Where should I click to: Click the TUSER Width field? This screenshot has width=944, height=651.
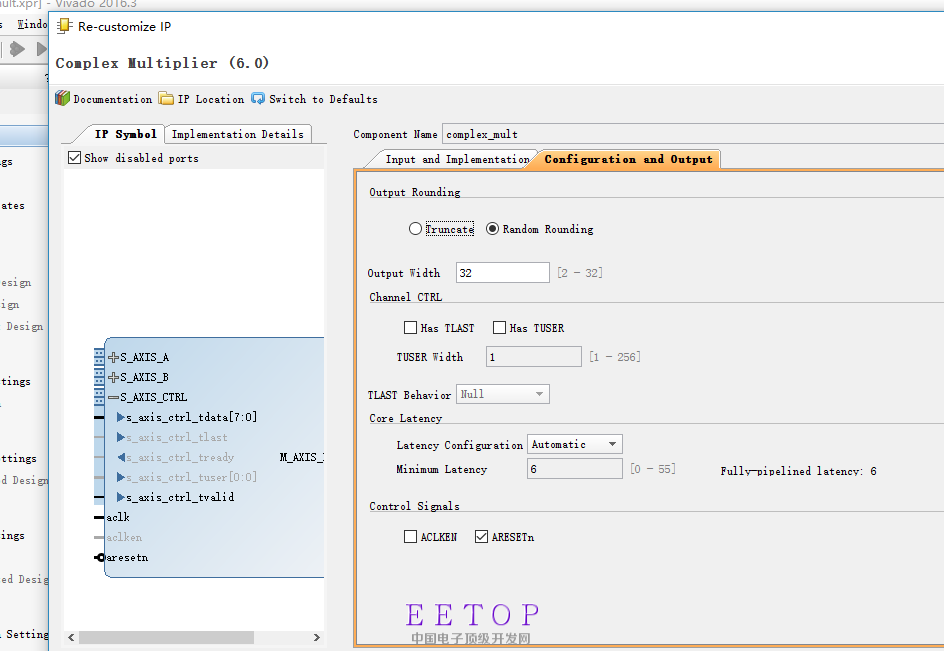coord(533,357)
